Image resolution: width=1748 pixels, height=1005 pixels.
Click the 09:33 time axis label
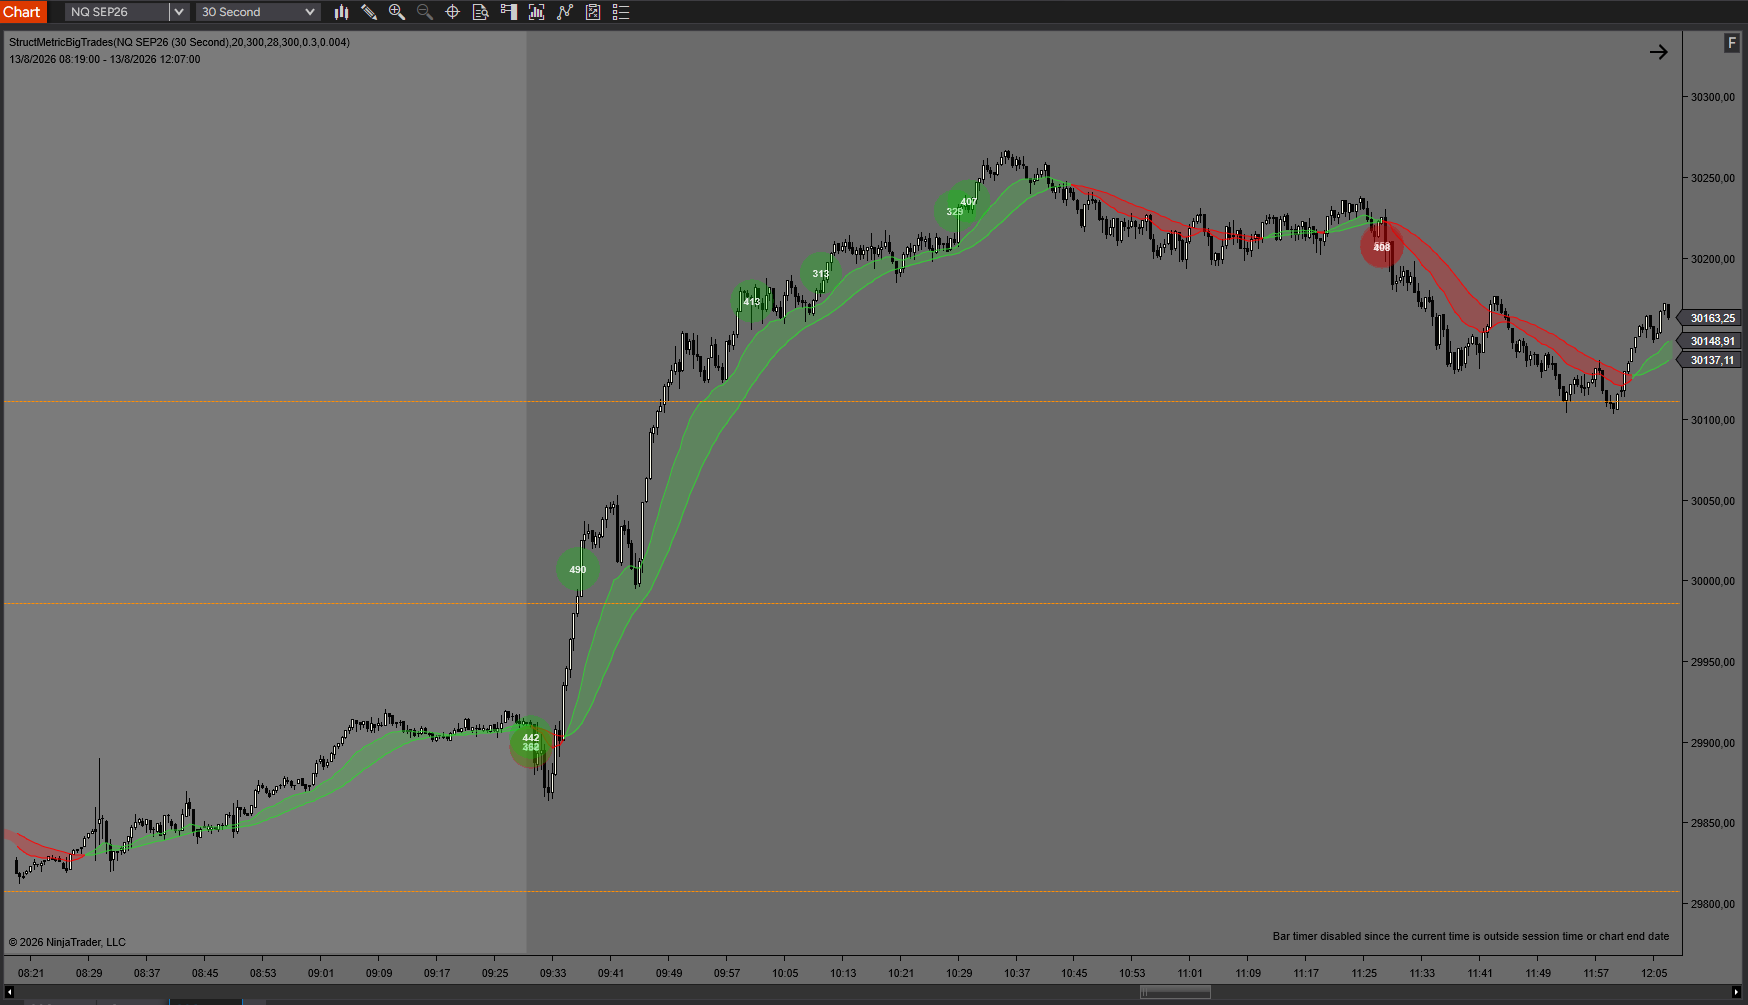[553, 973]
